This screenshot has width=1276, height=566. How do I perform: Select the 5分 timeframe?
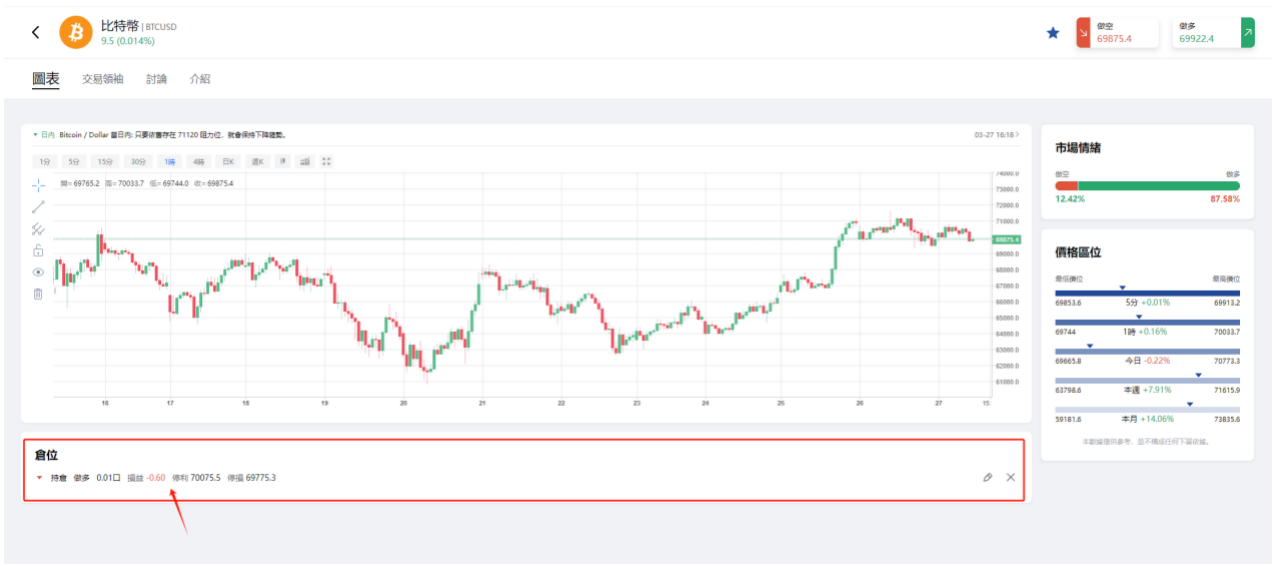point(74,161)
